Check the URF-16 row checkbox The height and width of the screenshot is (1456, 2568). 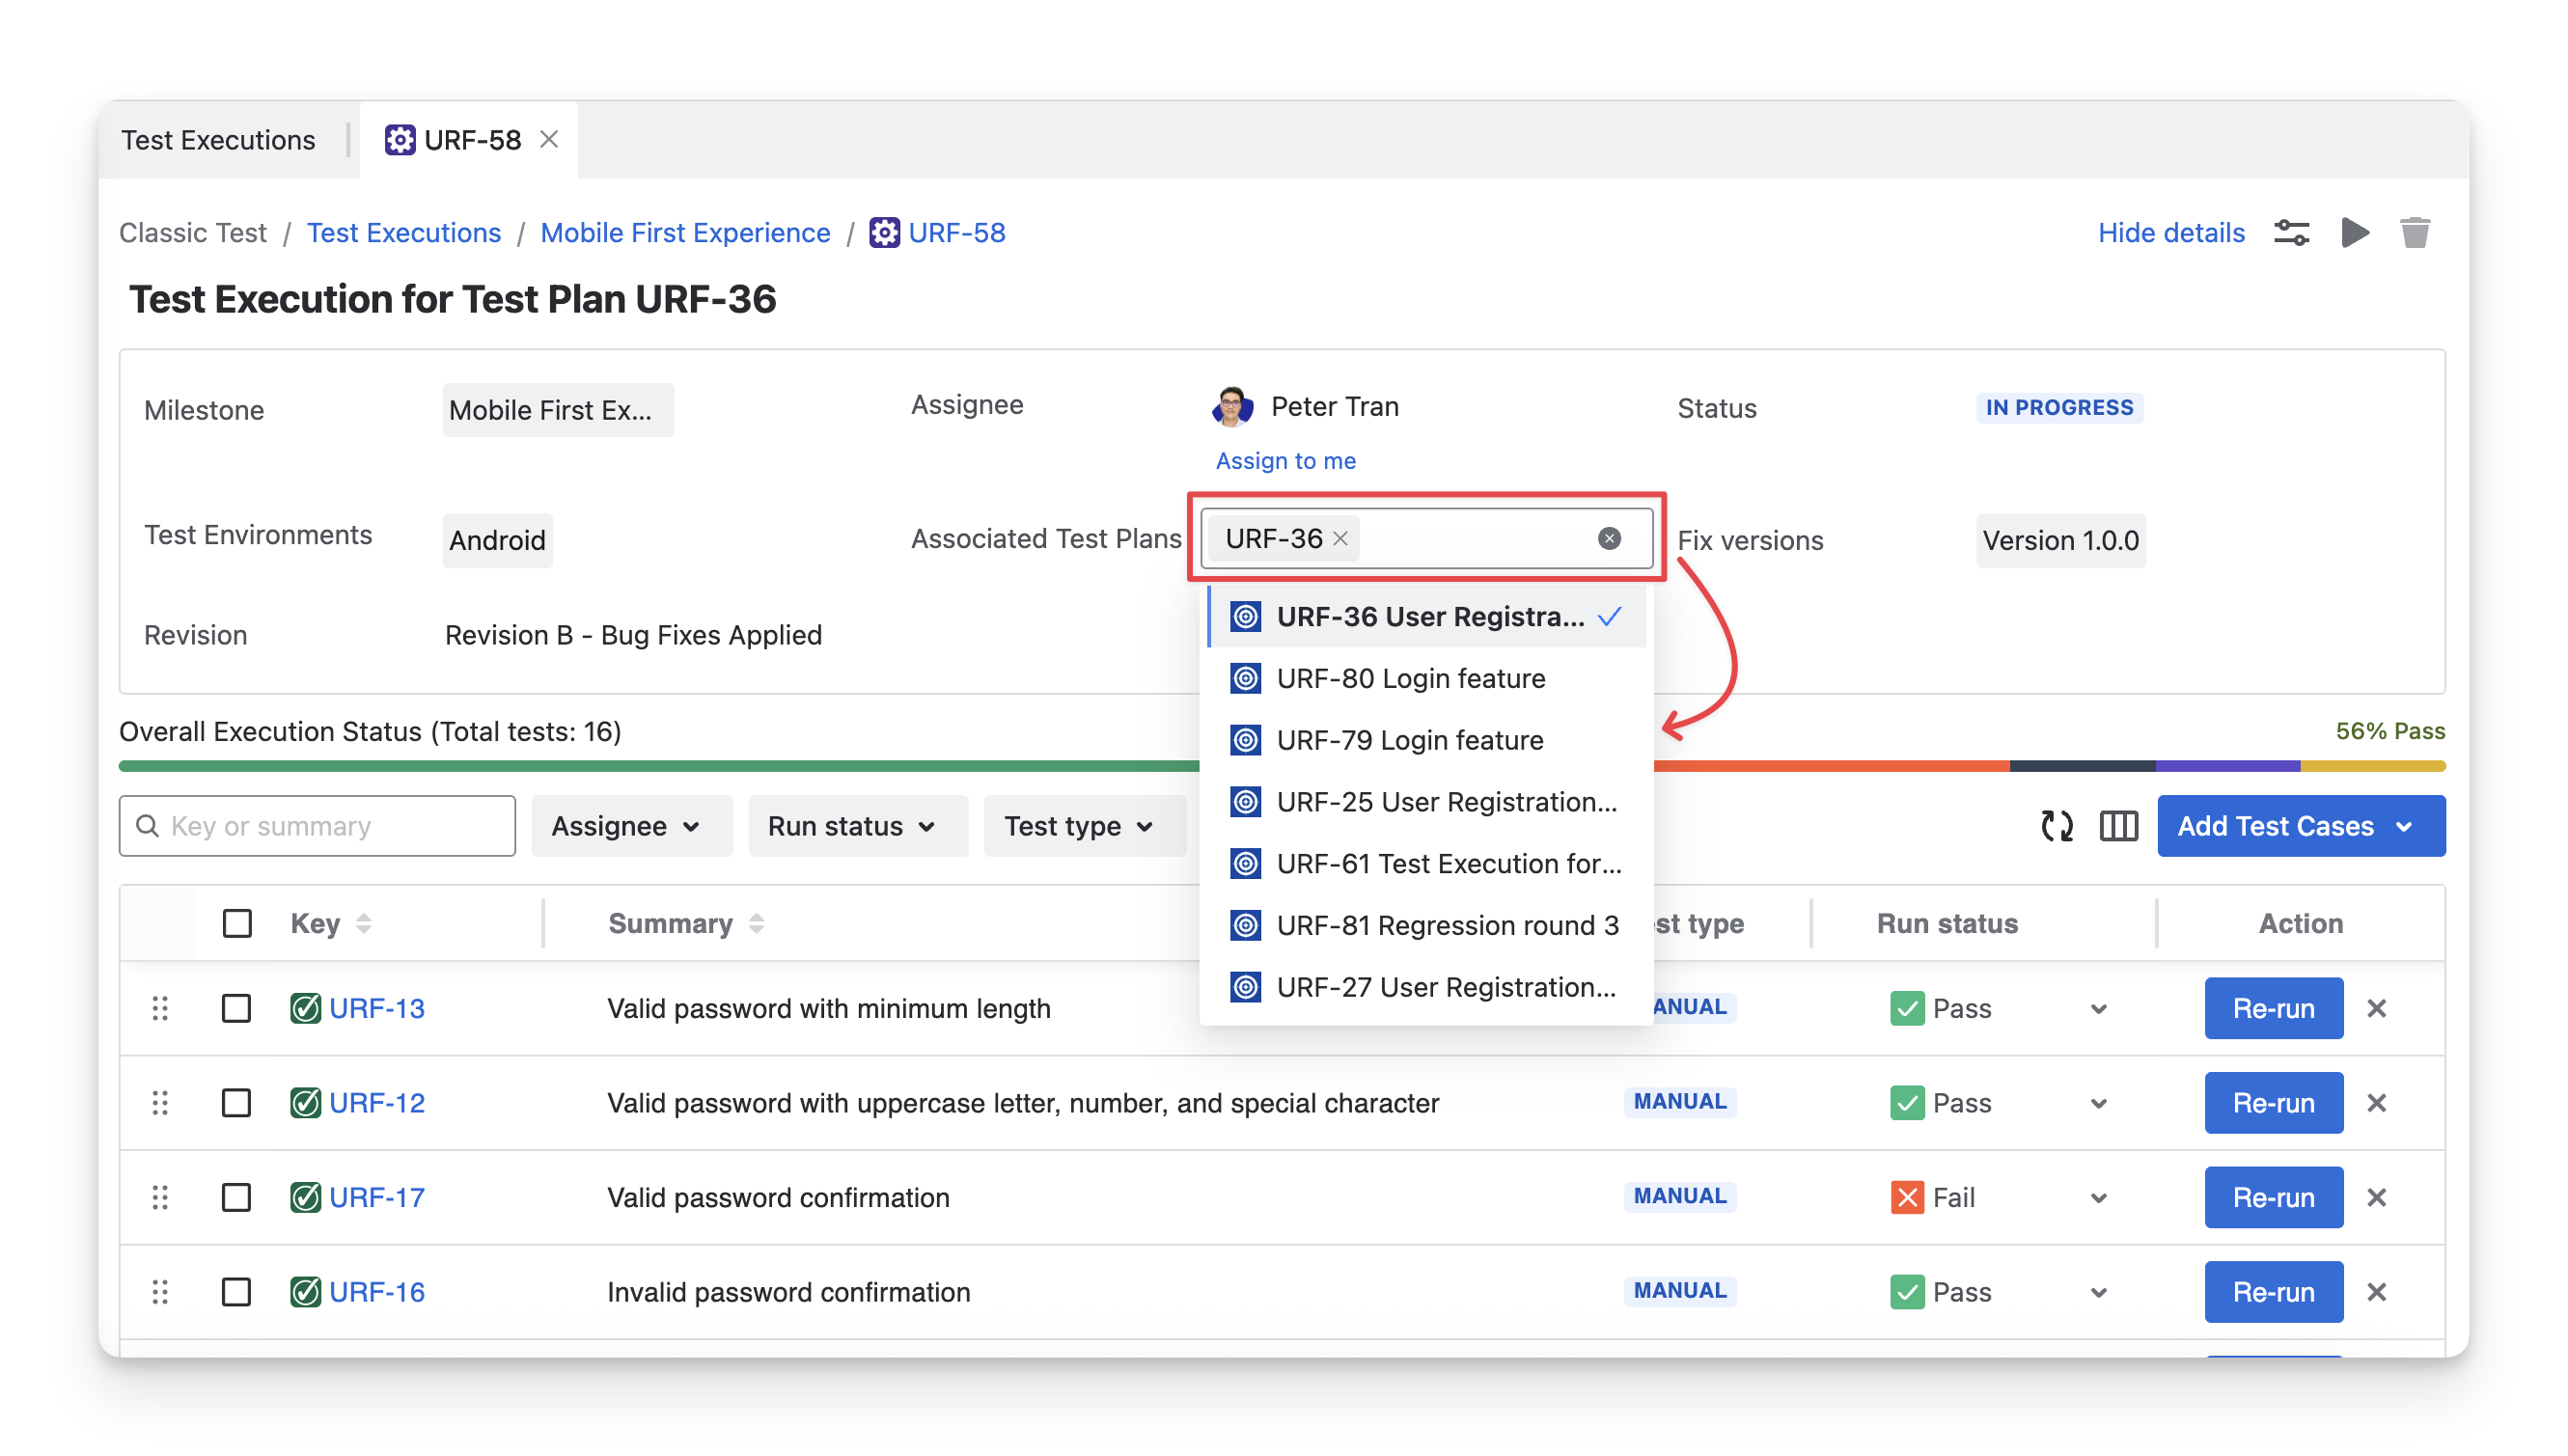(236, 1292)
